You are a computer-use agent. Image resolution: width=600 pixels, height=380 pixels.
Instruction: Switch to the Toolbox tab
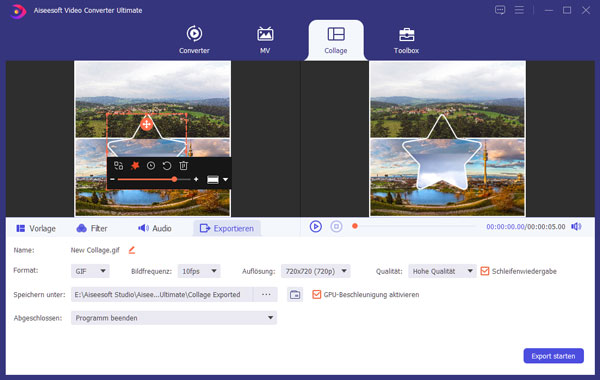click(406, 41)
